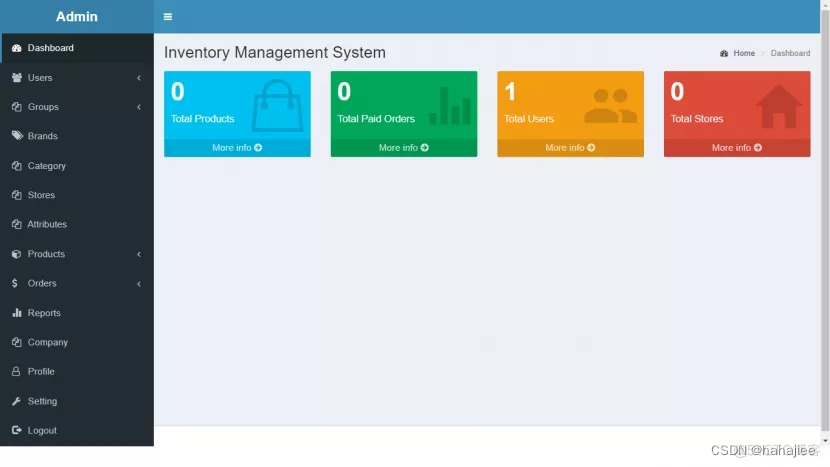Click the Category files icon in sidebar
This screenshot has width=830, height=467.
(17, 166)
